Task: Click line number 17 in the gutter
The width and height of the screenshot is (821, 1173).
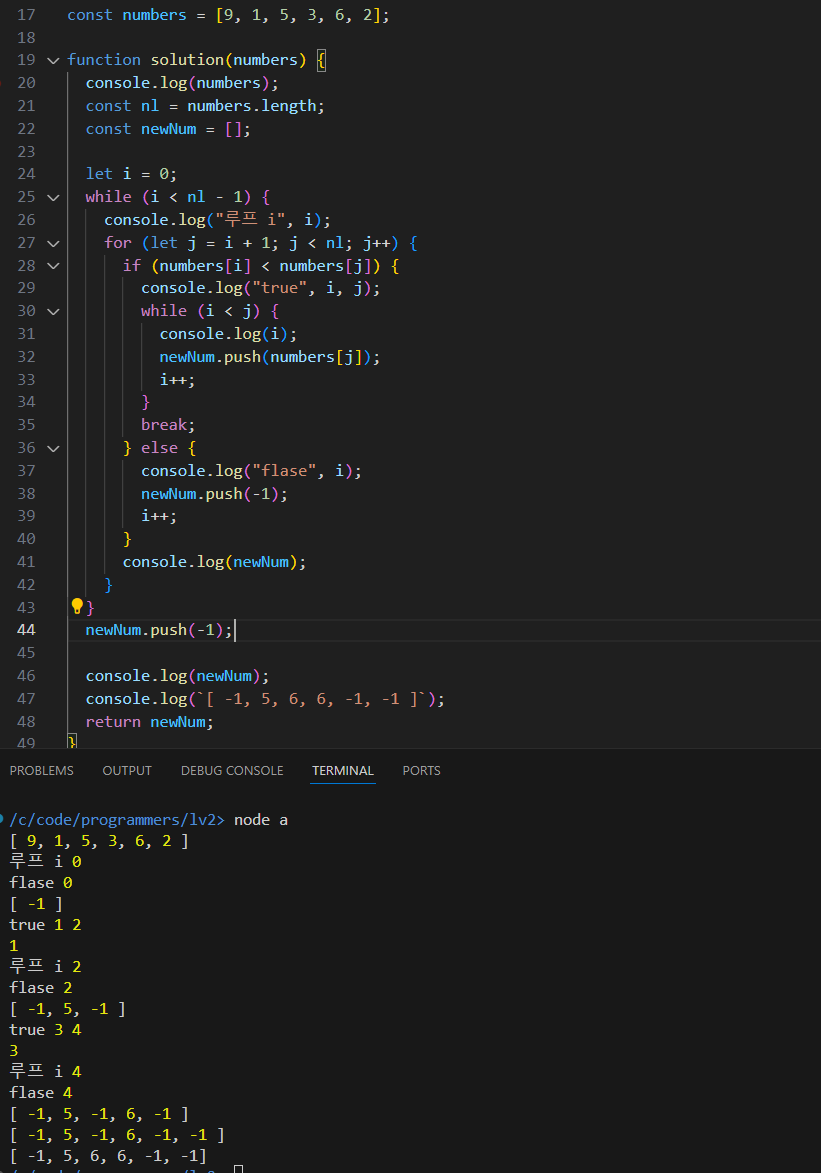Action: pyautogui.click(x=26, y=15)
